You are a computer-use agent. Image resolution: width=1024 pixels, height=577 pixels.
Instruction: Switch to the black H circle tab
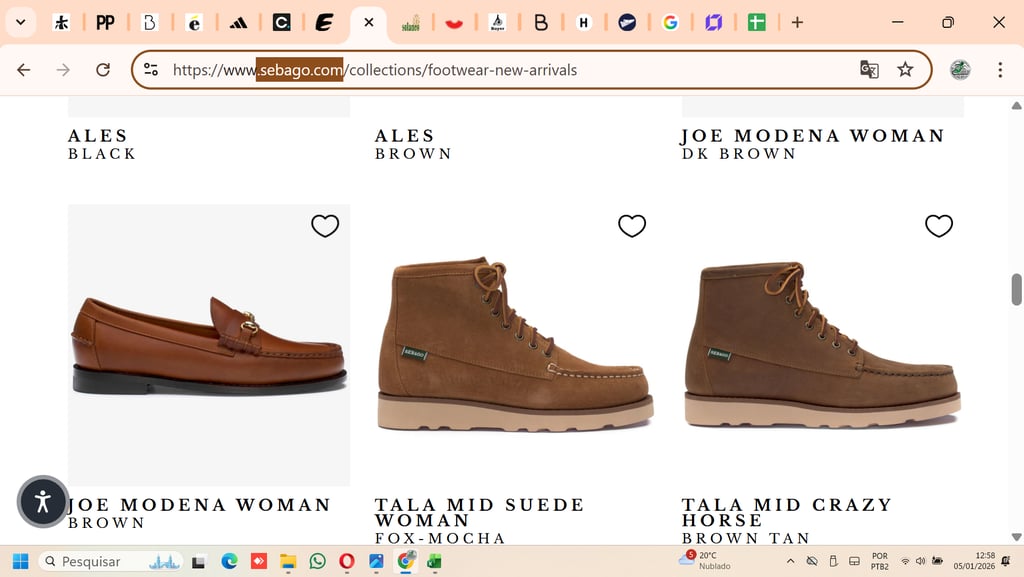(584, 23)
